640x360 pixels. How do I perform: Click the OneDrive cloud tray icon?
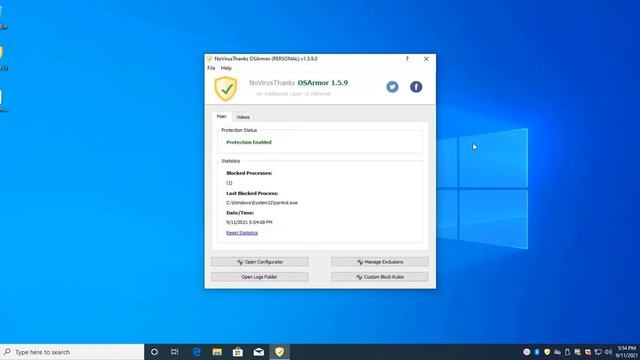pyautogui.click(x=557, y=352)
